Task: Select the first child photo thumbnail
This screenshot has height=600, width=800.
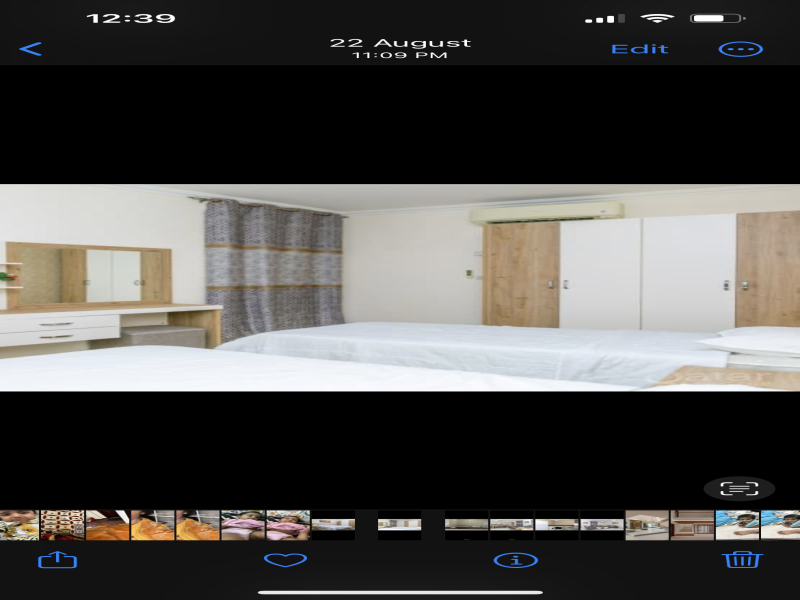Action: tap(19, 525)
